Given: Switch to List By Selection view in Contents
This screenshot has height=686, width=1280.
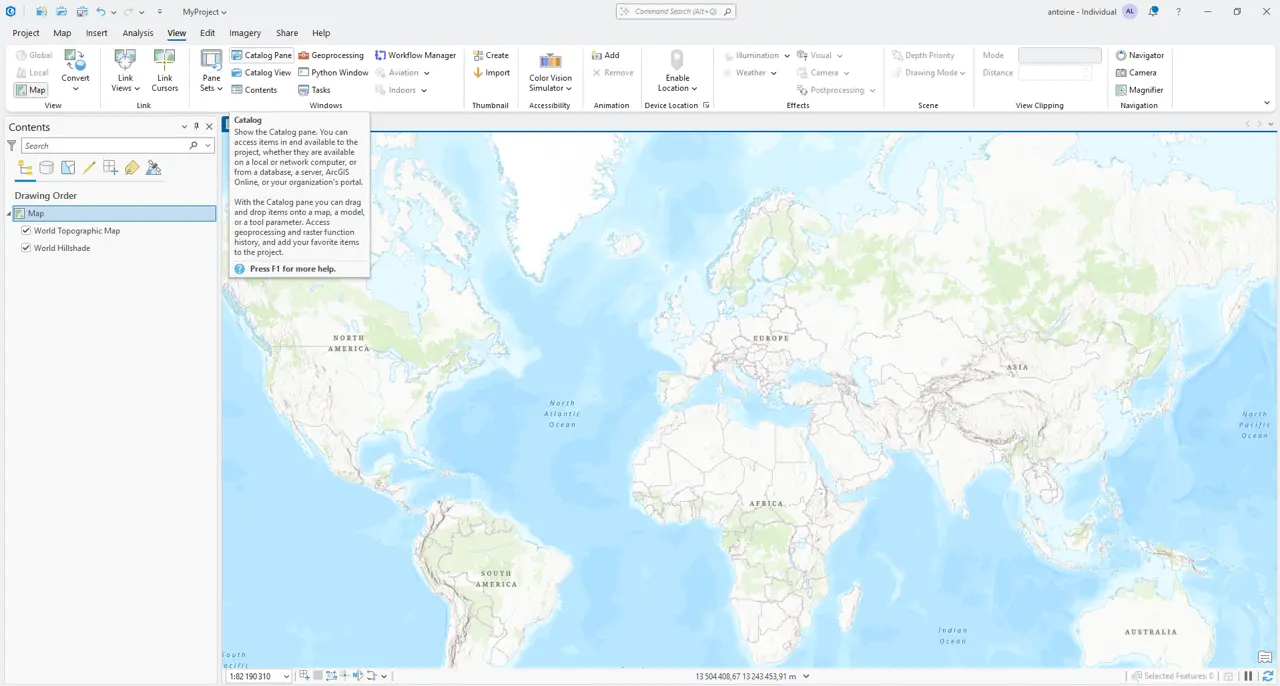Looking at the screenshot, I should 67,167.
